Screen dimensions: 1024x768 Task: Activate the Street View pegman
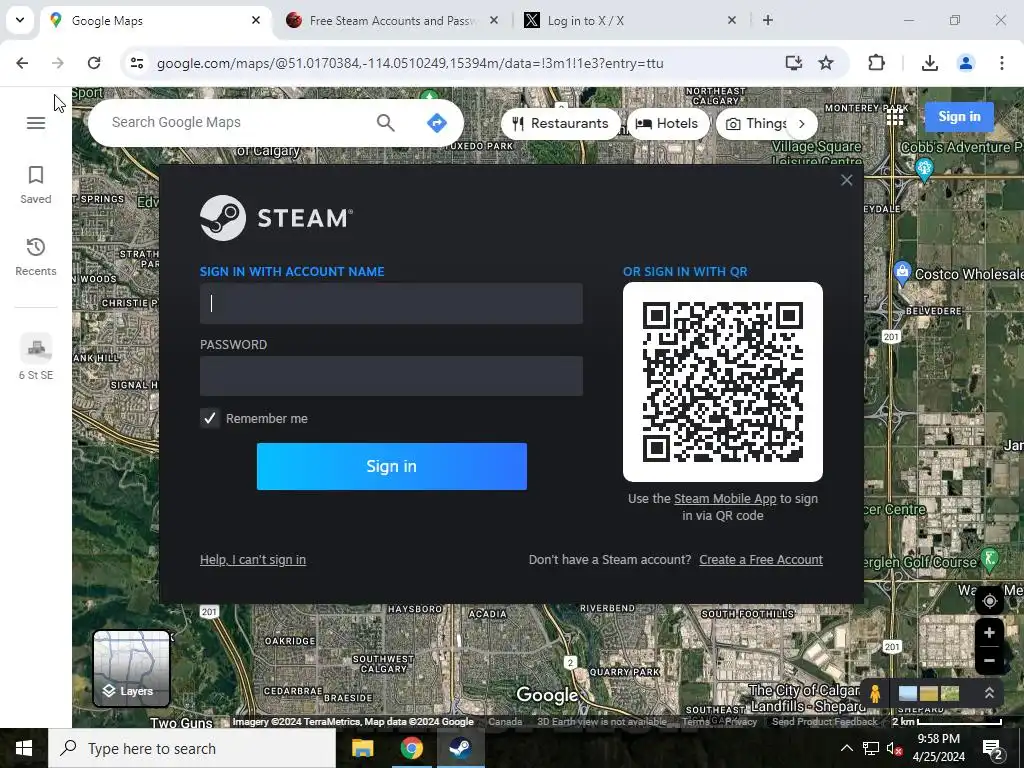click(x=875, y=693)
